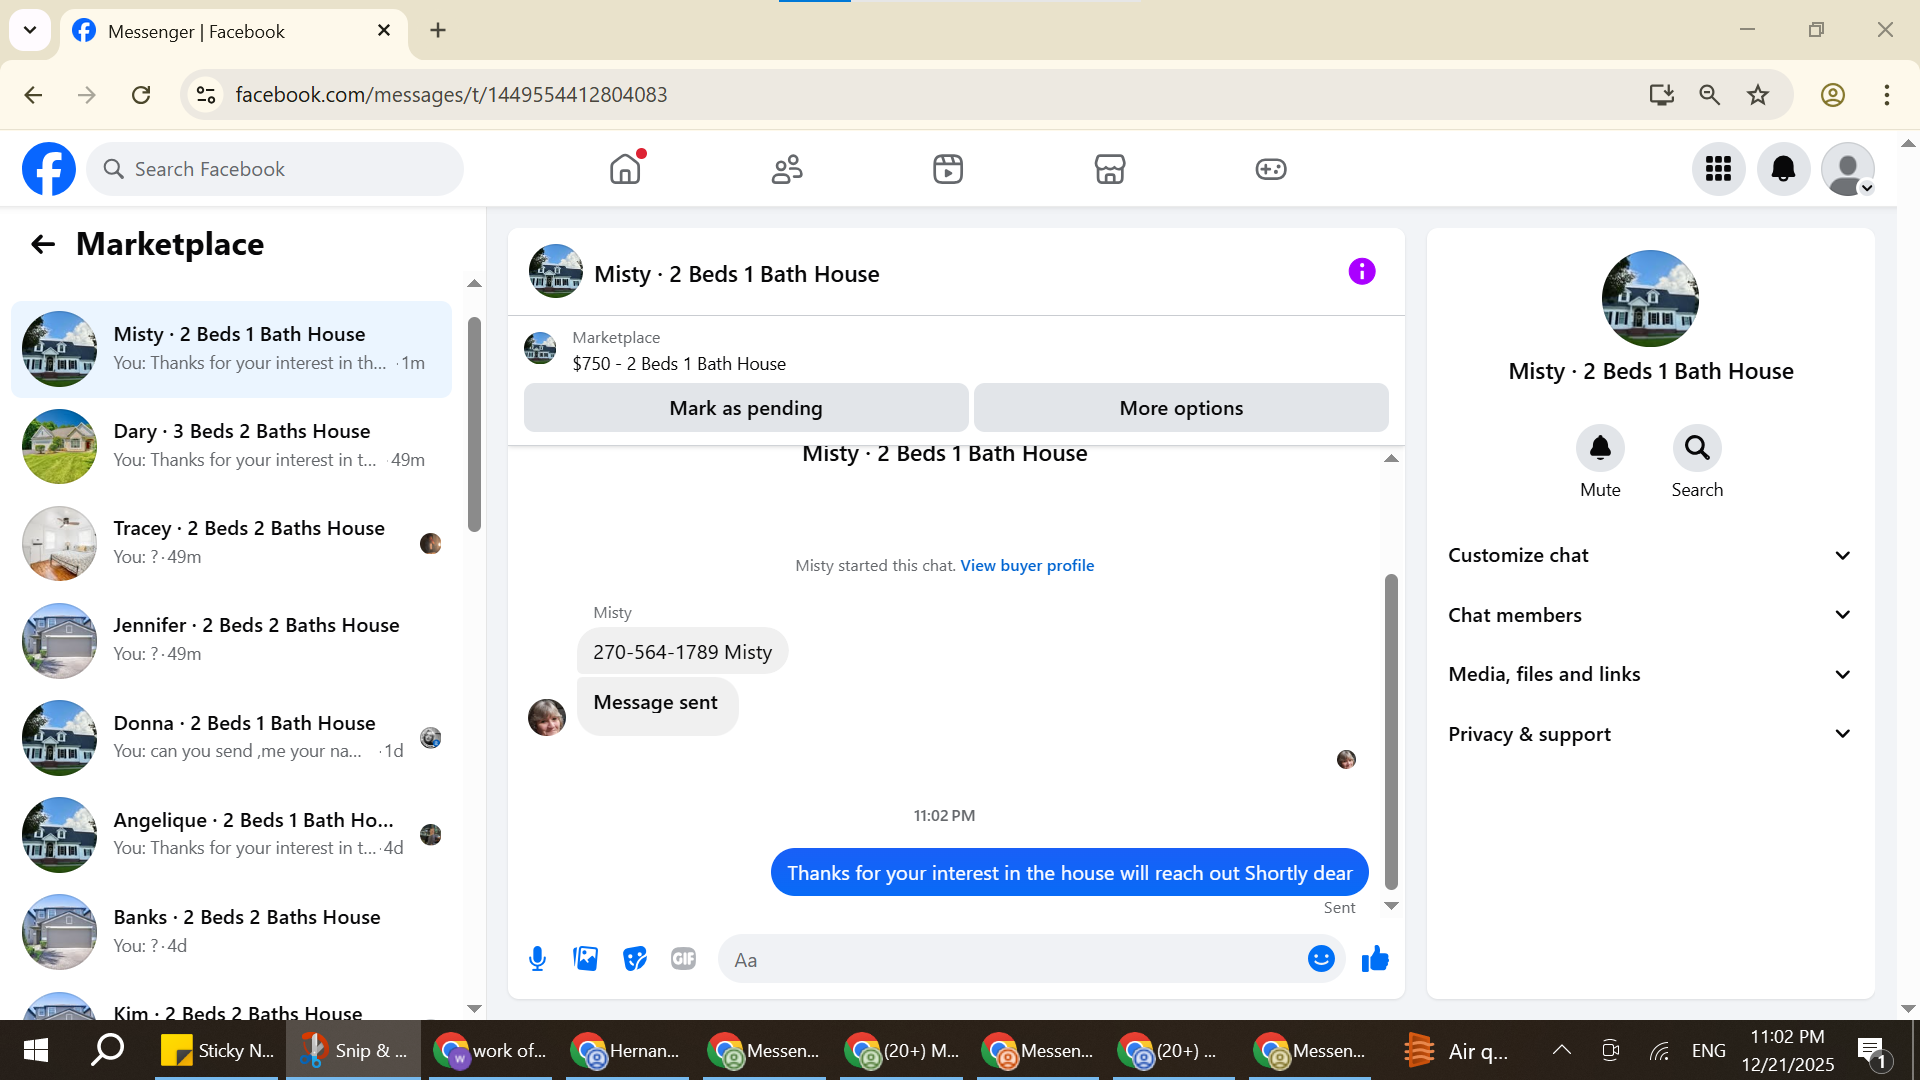Click chat header "Misty · 2 Beds 1 Bath House"

[737, 274]
